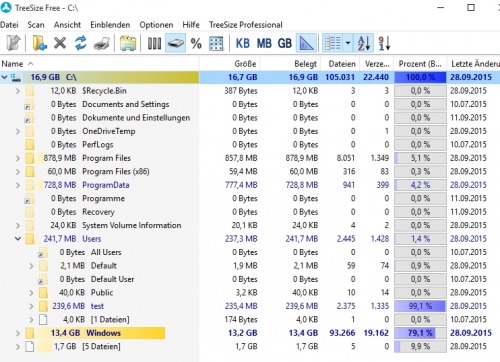Show sizes in MB

point(264,43)
